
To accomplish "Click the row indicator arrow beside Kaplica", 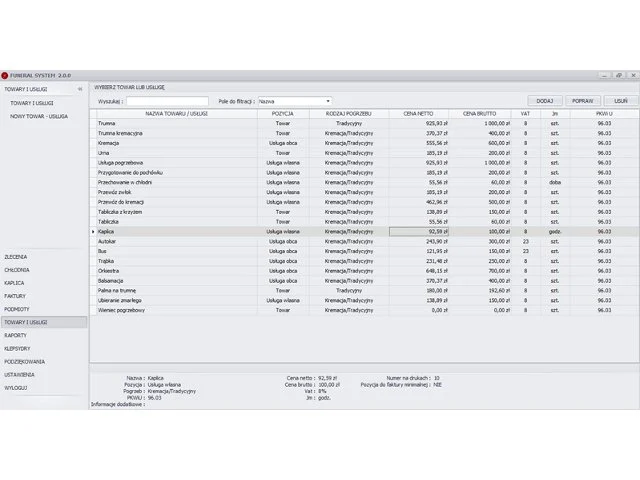I will click(x=93, y=232).
